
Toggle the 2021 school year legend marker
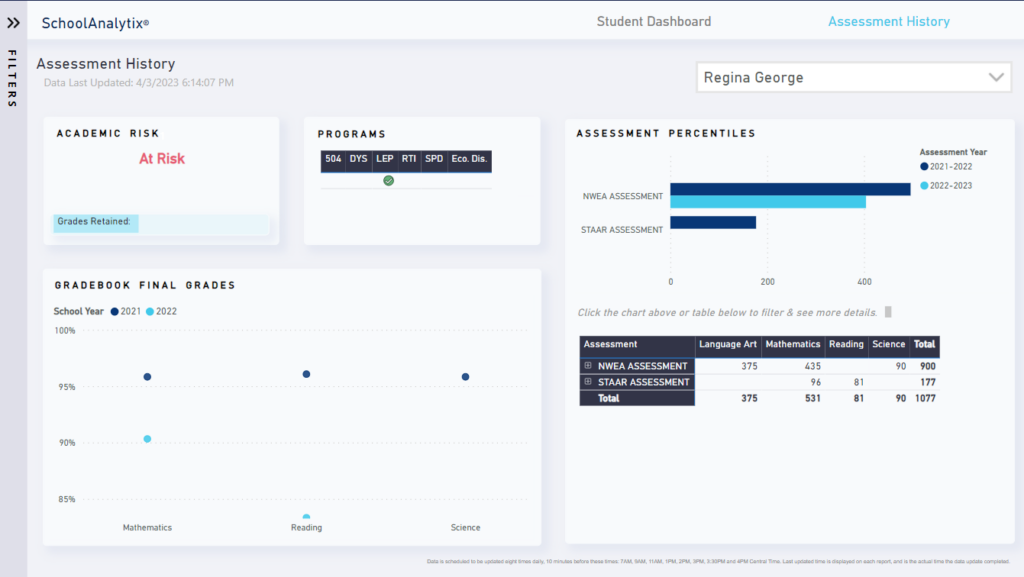(x=115, y=311)
